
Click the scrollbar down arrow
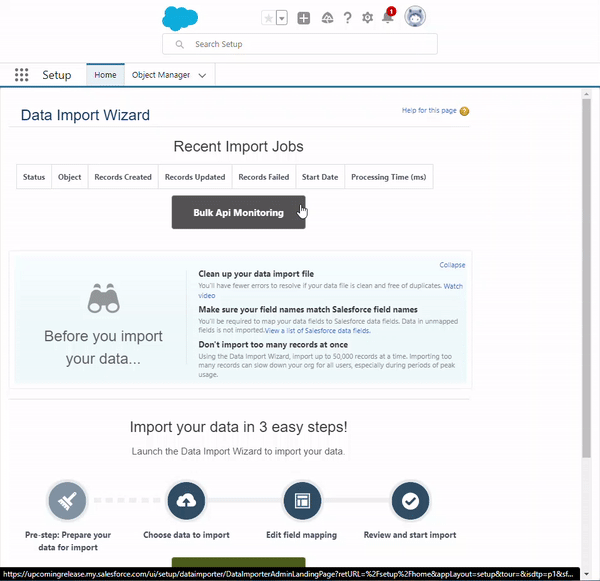(586, 574)
